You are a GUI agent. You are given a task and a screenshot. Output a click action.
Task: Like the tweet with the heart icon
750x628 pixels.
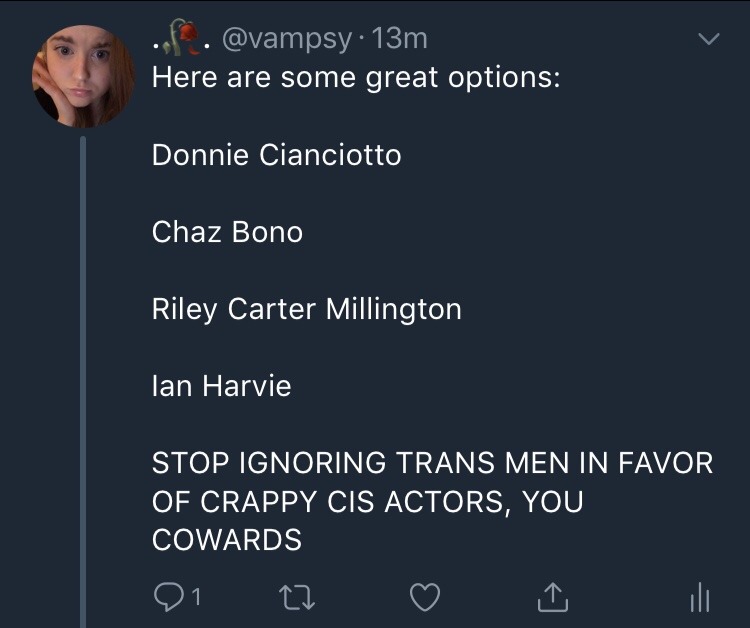pos(426,597)
